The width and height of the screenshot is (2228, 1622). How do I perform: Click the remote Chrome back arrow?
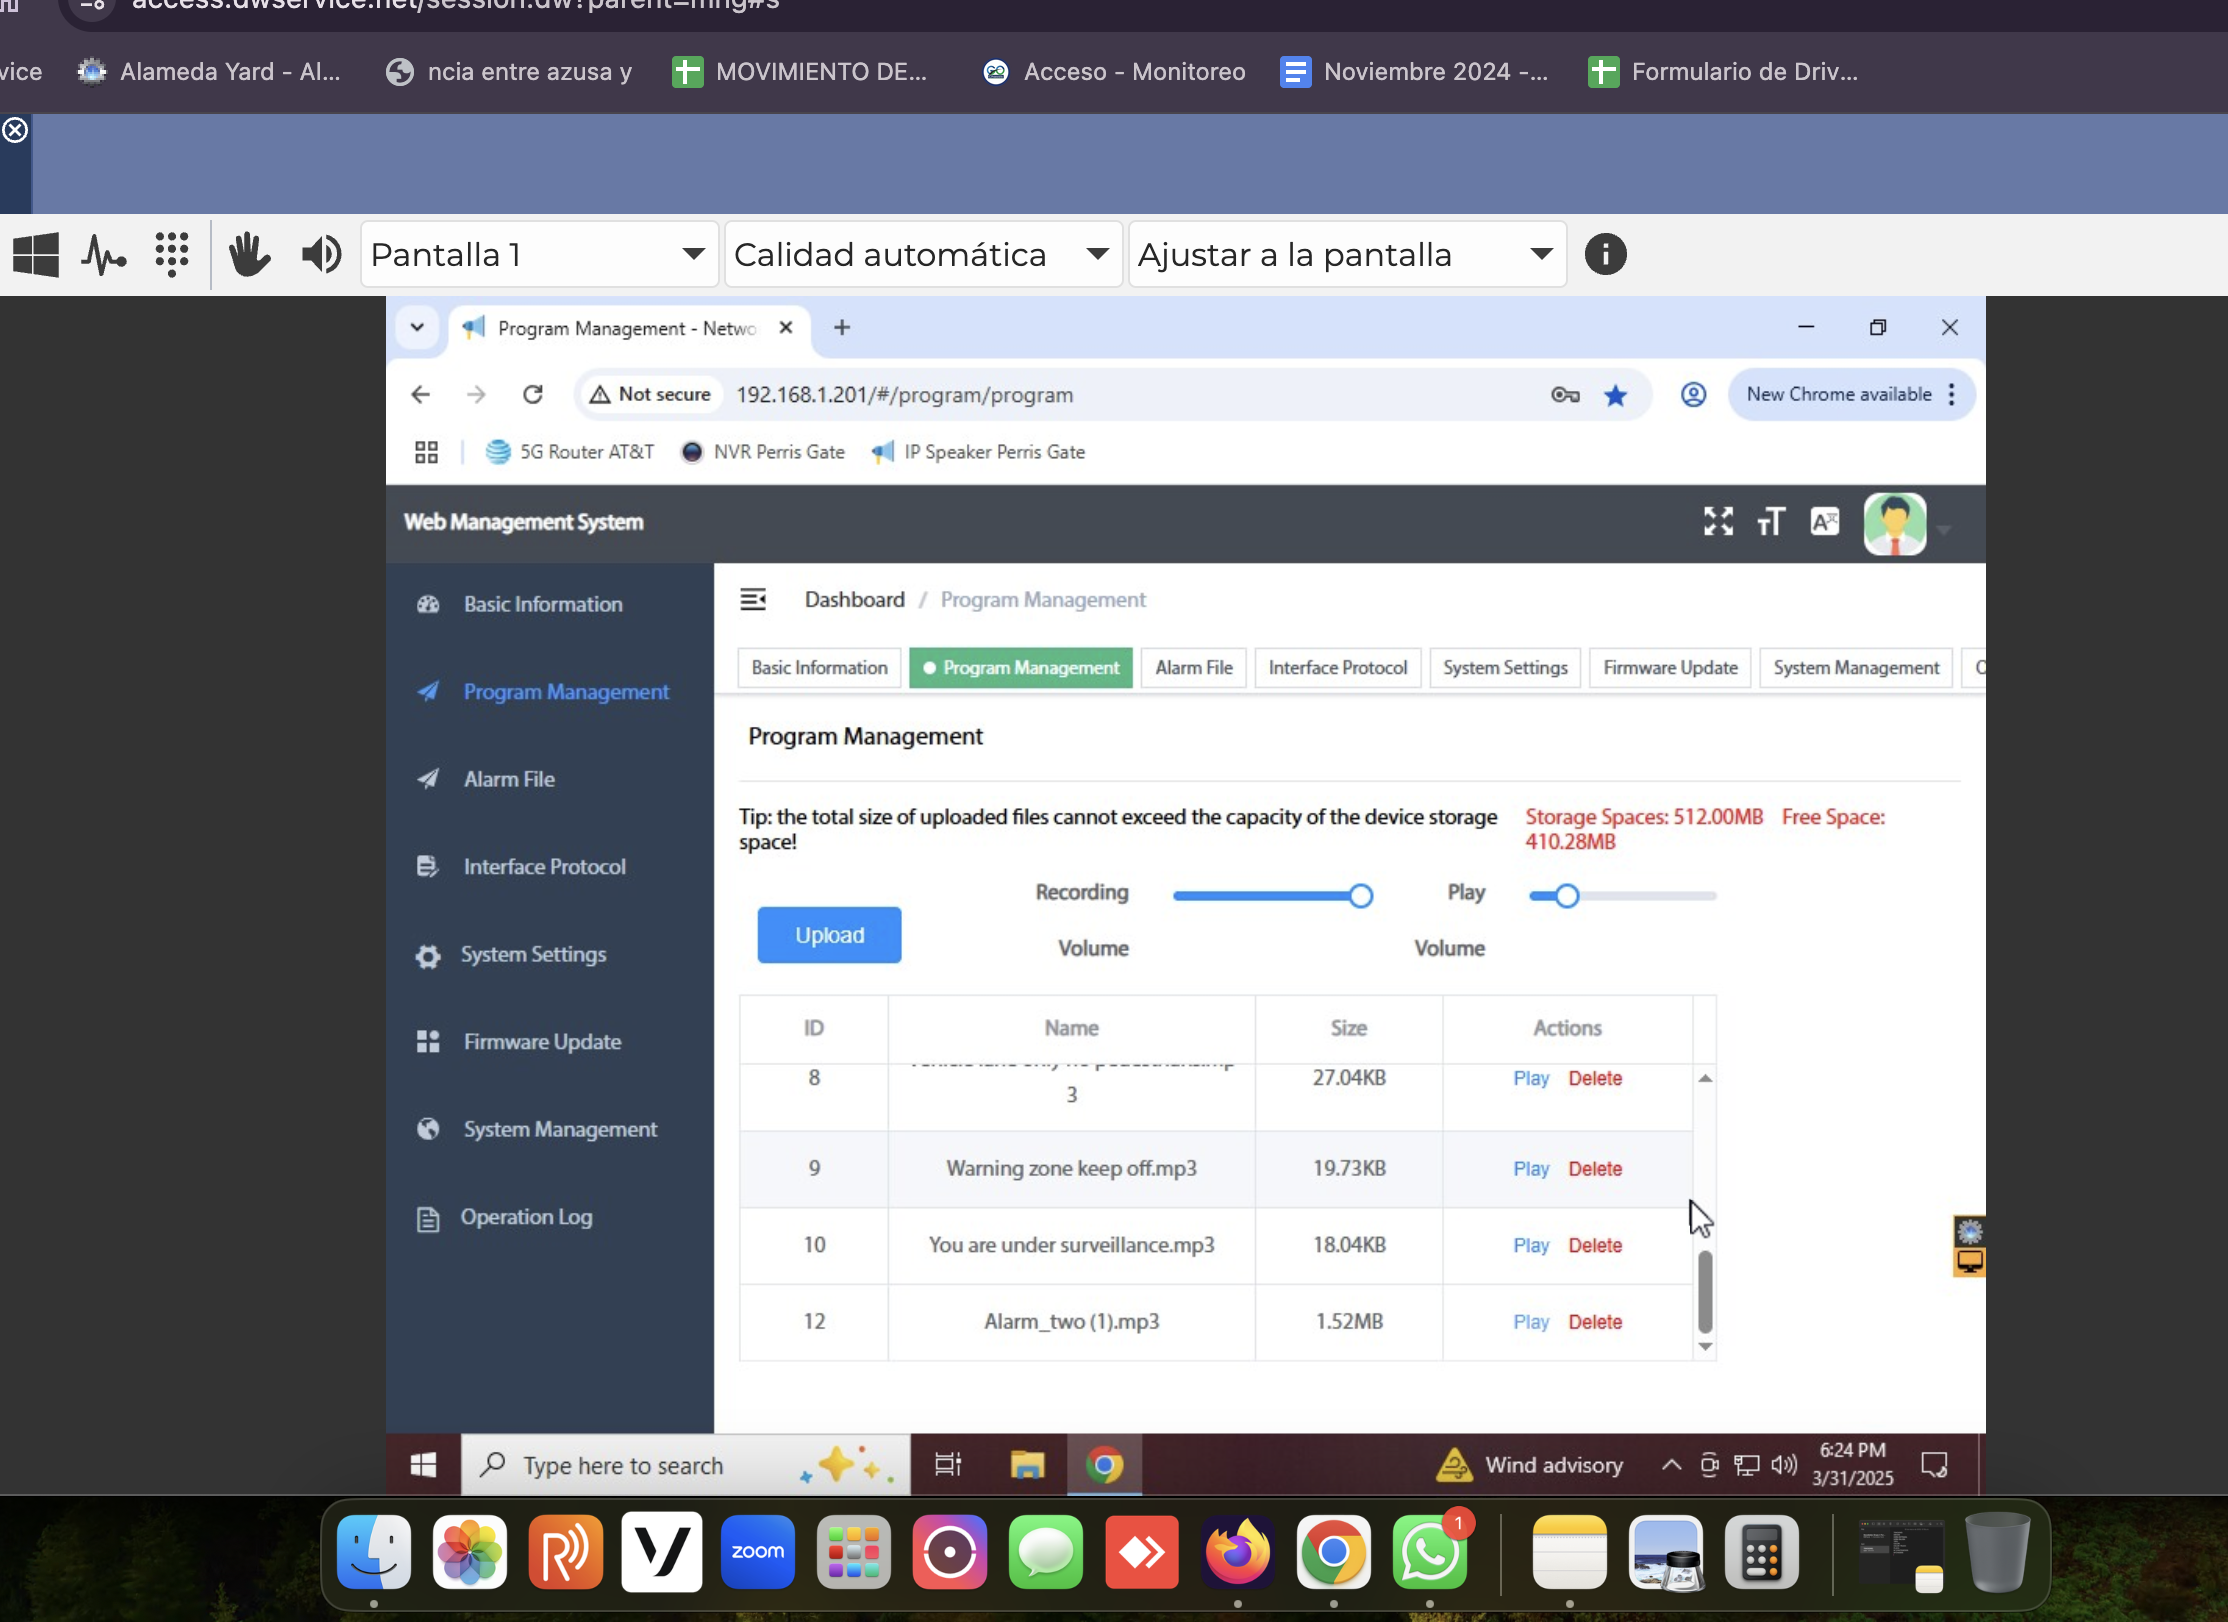(x=421, y=395)
